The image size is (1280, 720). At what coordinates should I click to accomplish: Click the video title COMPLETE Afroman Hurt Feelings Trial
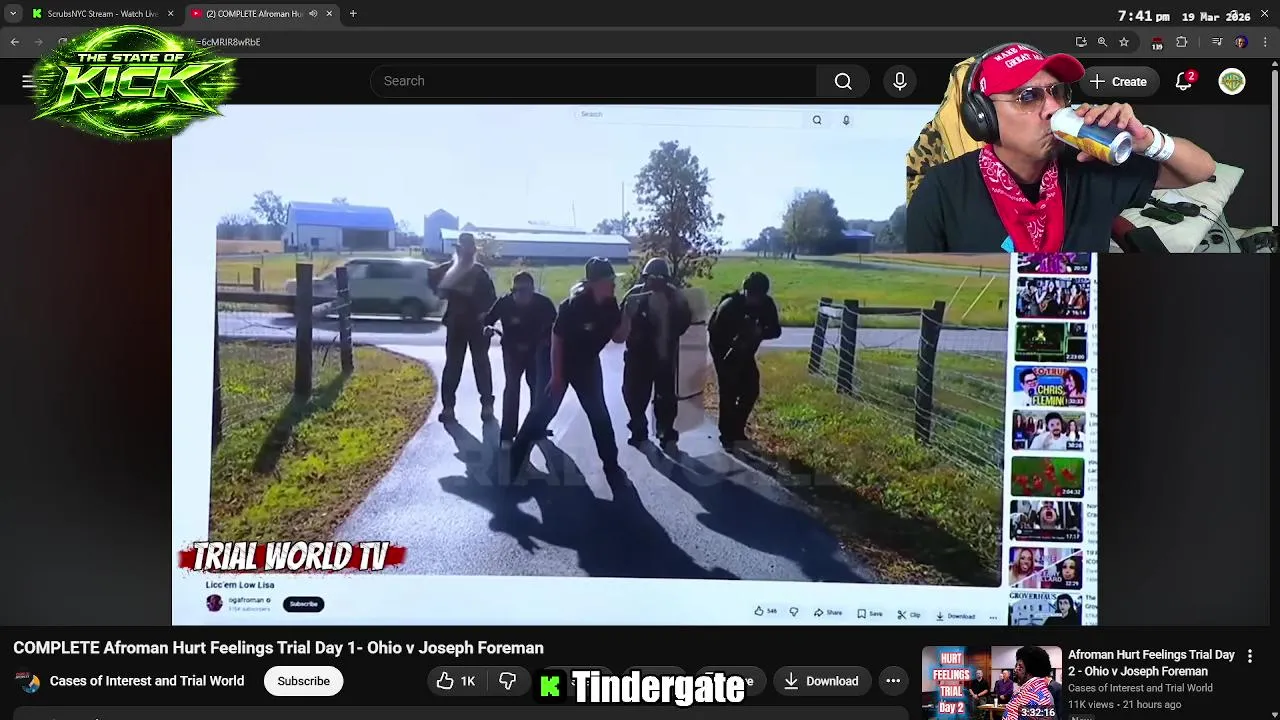pyautogui.click(x=278, y=648)
